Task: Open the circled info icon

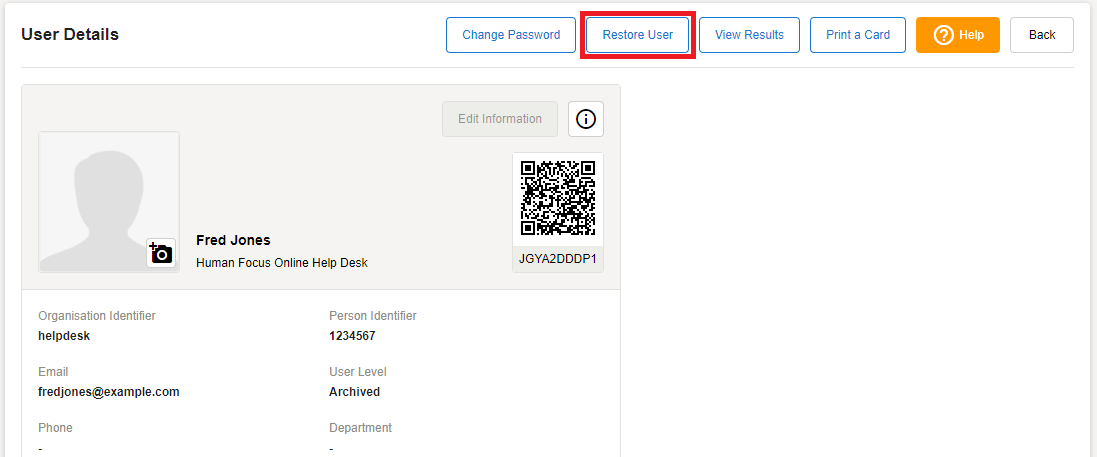Action: [586, 119]
